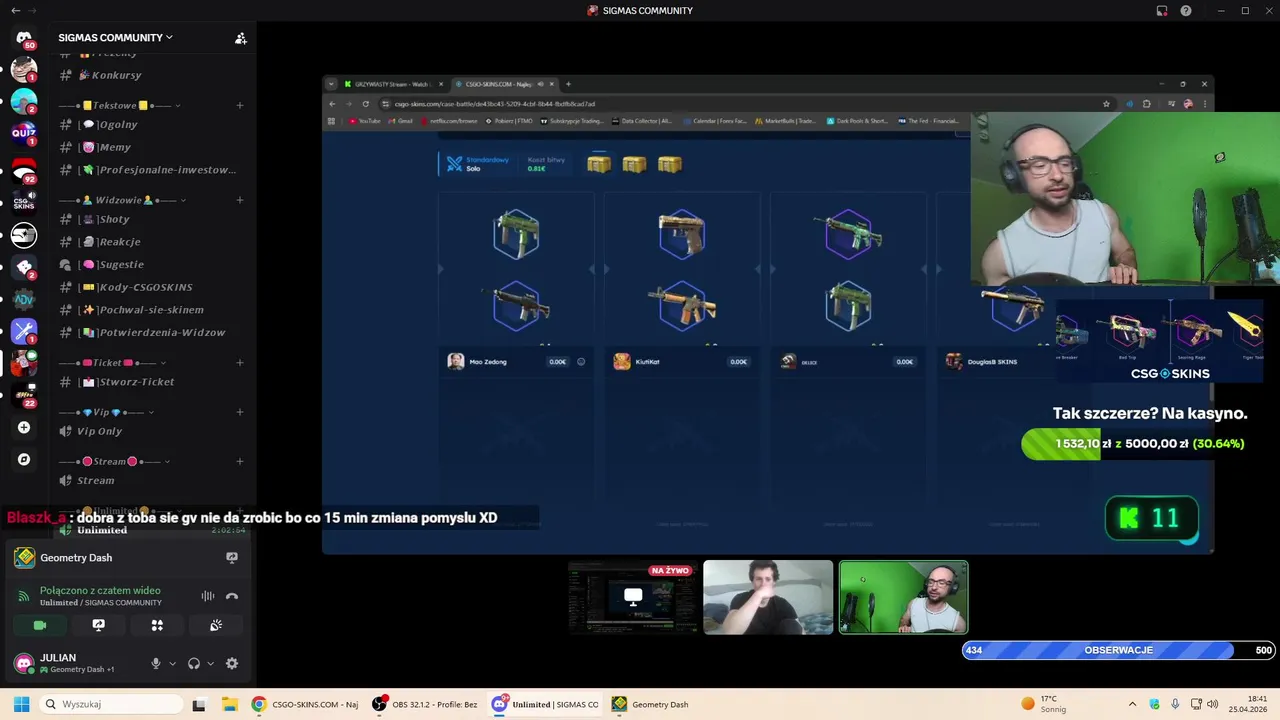
Task: Open Task View on the taskbar
Action: tap(199, 704)
